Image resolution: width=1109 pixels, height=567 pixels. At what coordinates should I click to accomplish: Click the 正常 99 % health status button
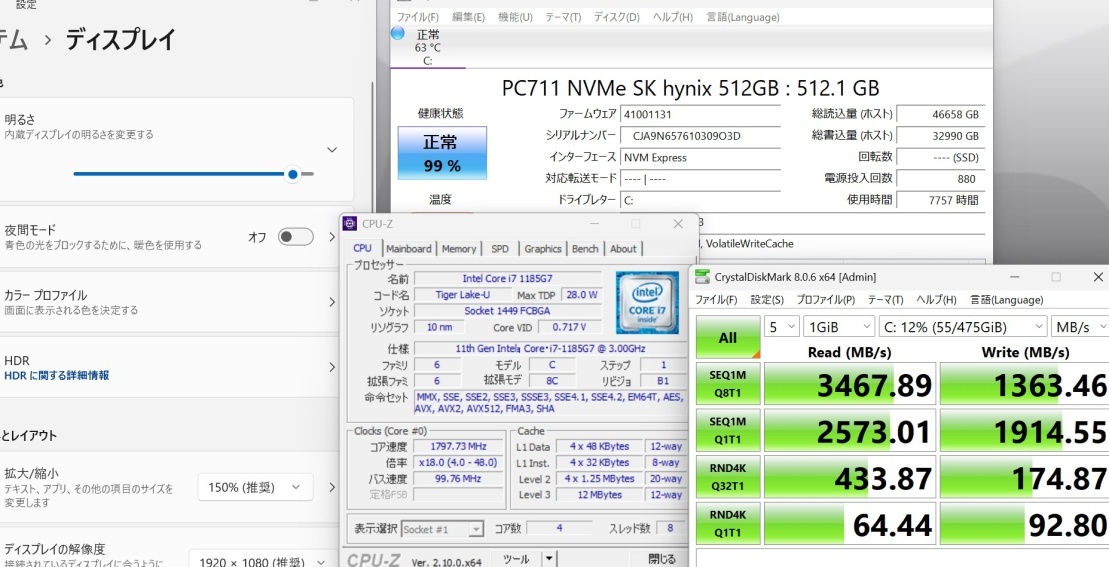click(x=442, y=153)
